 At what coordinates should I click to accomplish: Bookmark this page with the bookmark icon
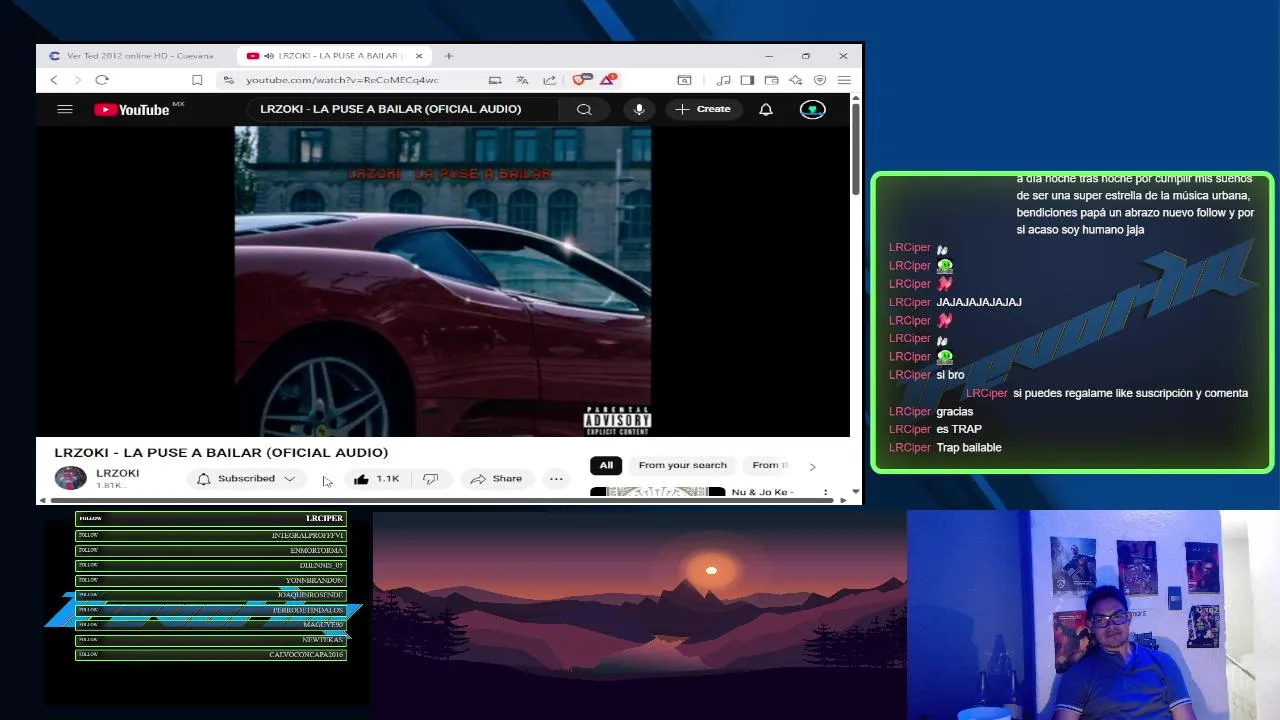[197, 80]
